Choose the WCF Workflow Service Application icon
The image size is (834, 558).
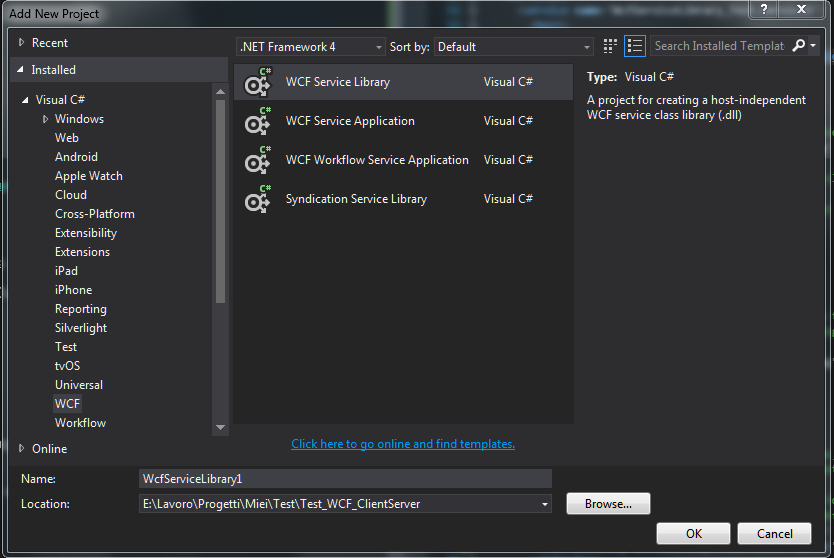point(258,160)
